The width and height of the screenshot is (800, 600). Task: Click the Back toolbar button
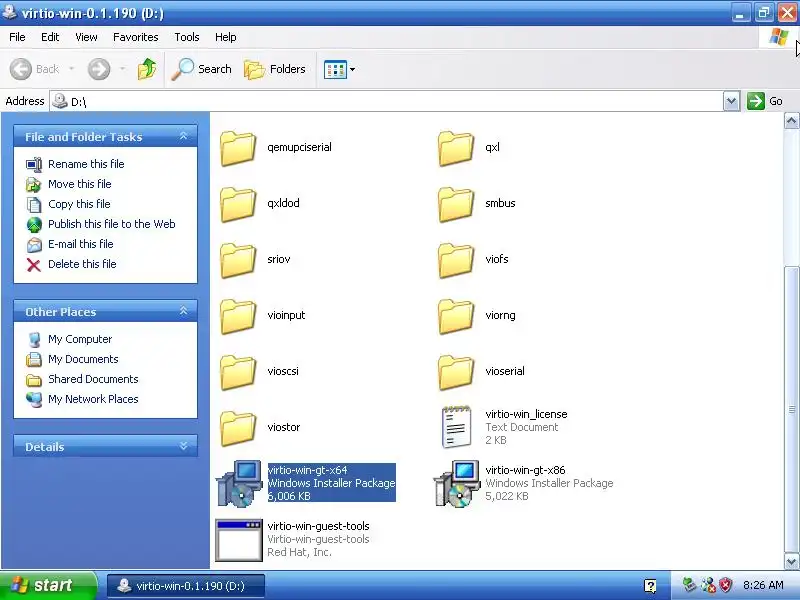(x=35, y=69)
